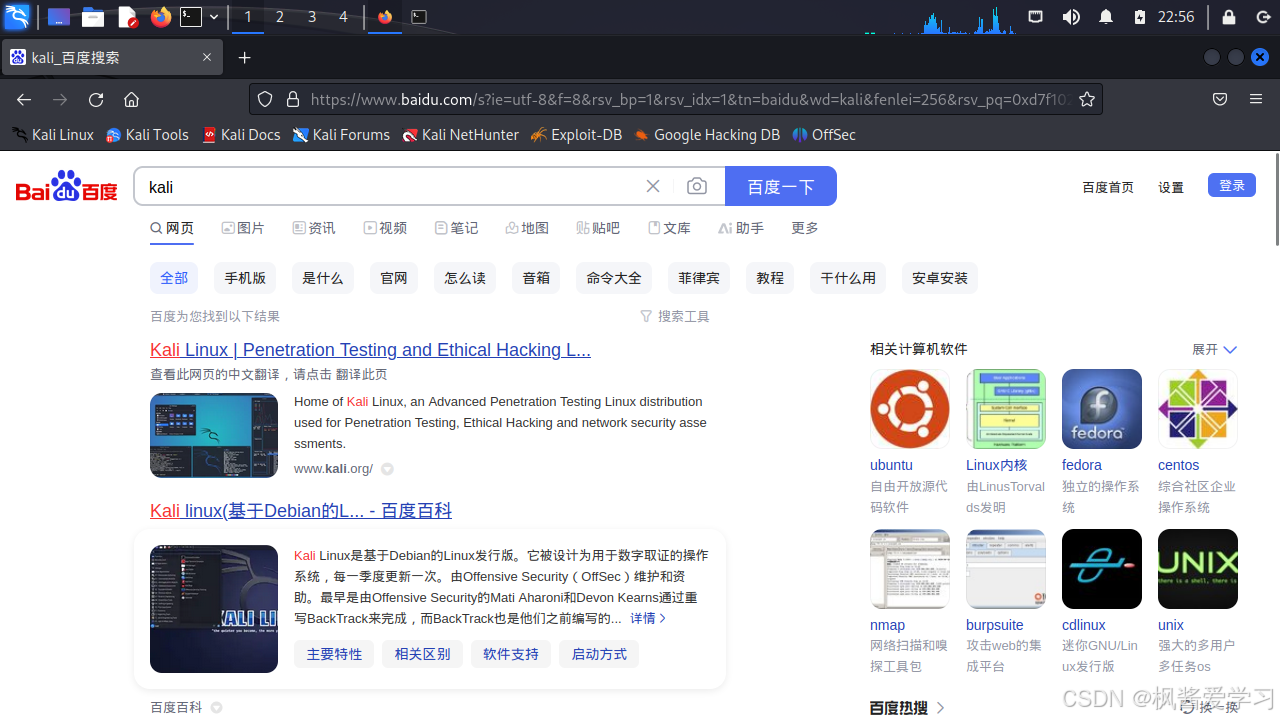Open the 百度百科 Kali linux result
The height and width of the screenshot is (720, 1280).
(301, 511)
